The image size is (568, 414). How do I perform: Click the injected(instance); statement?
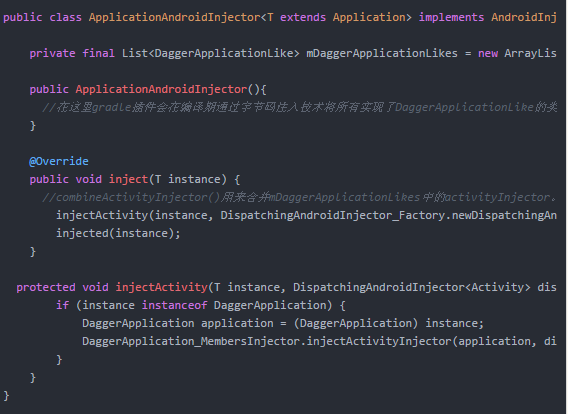pos(118,233)
